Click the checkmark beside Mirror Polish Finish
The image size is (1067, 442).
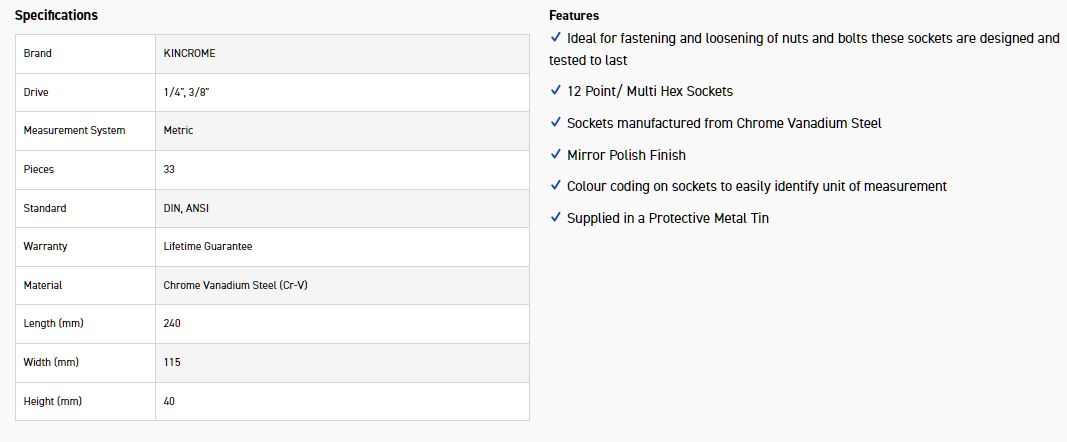pyautogui.click(x=556, y=155)
